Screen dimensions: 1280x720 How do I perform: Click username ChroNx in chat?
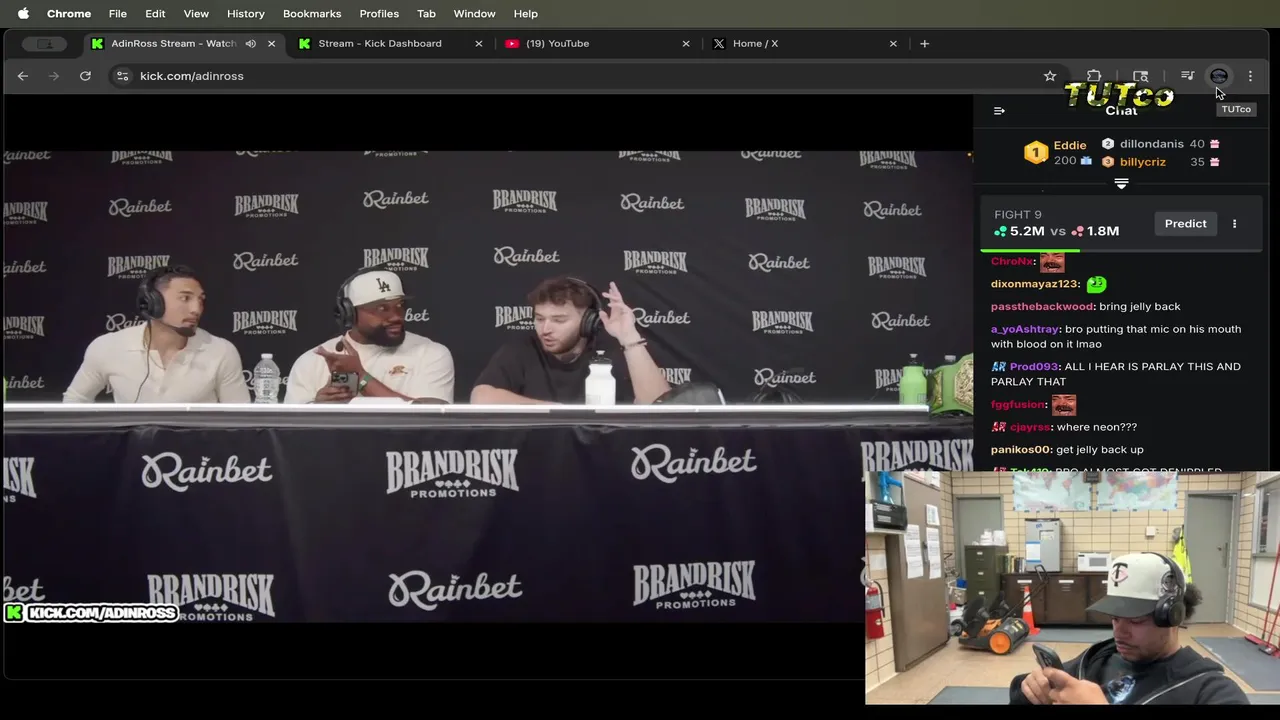1012,262
